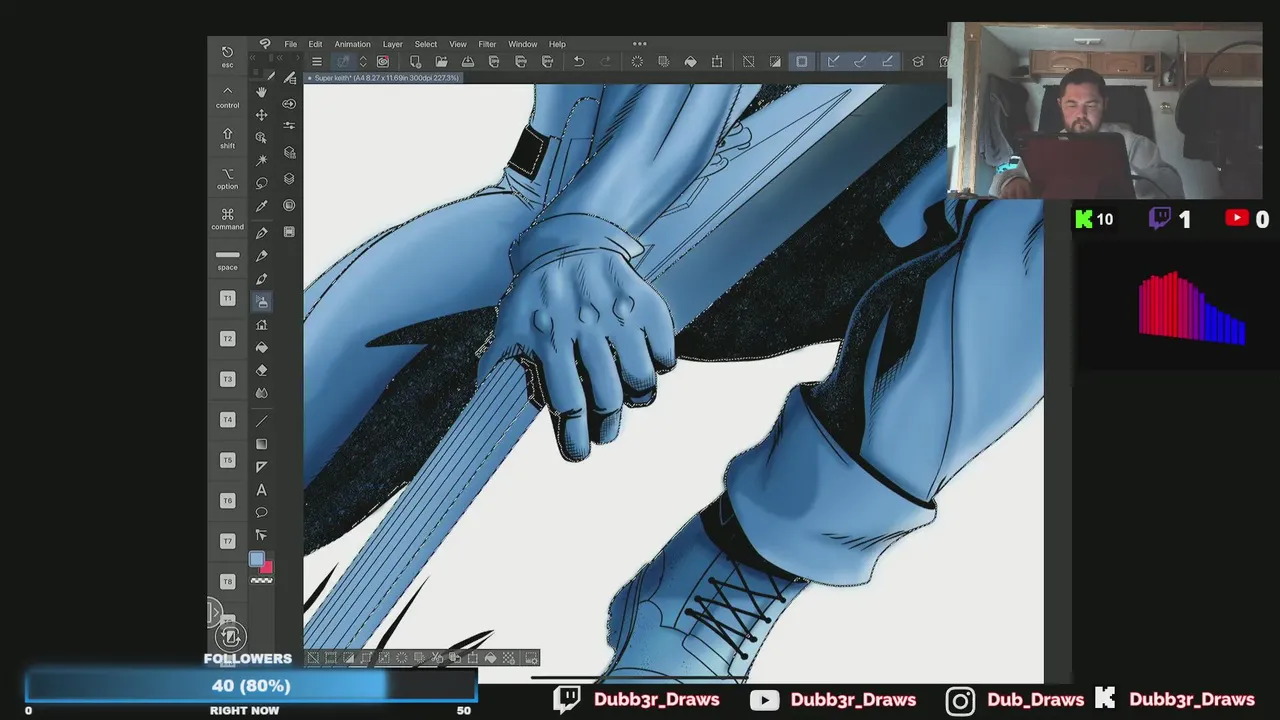Select the Pencil tool
Viewport: 1280px width, 720px height.
pyautogui.click(x=261, y=256)
